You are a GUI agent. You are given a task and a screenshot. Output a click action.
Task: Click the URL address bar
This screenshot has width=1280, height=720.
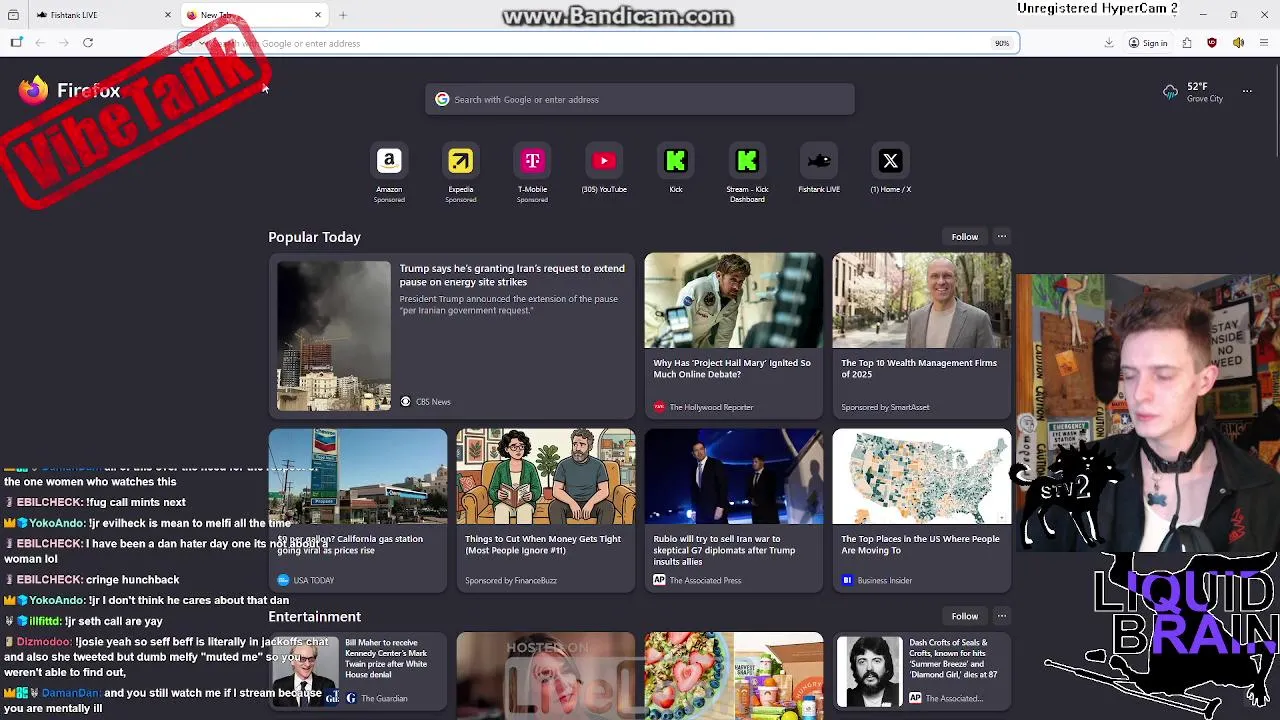[x=598, y=43]
